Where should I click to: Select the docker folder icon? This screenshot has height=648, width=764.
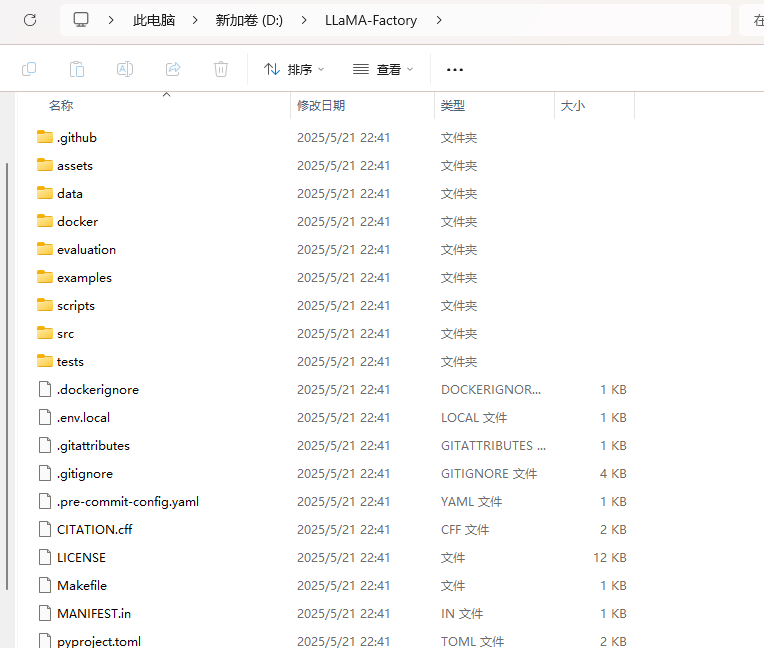45,221
